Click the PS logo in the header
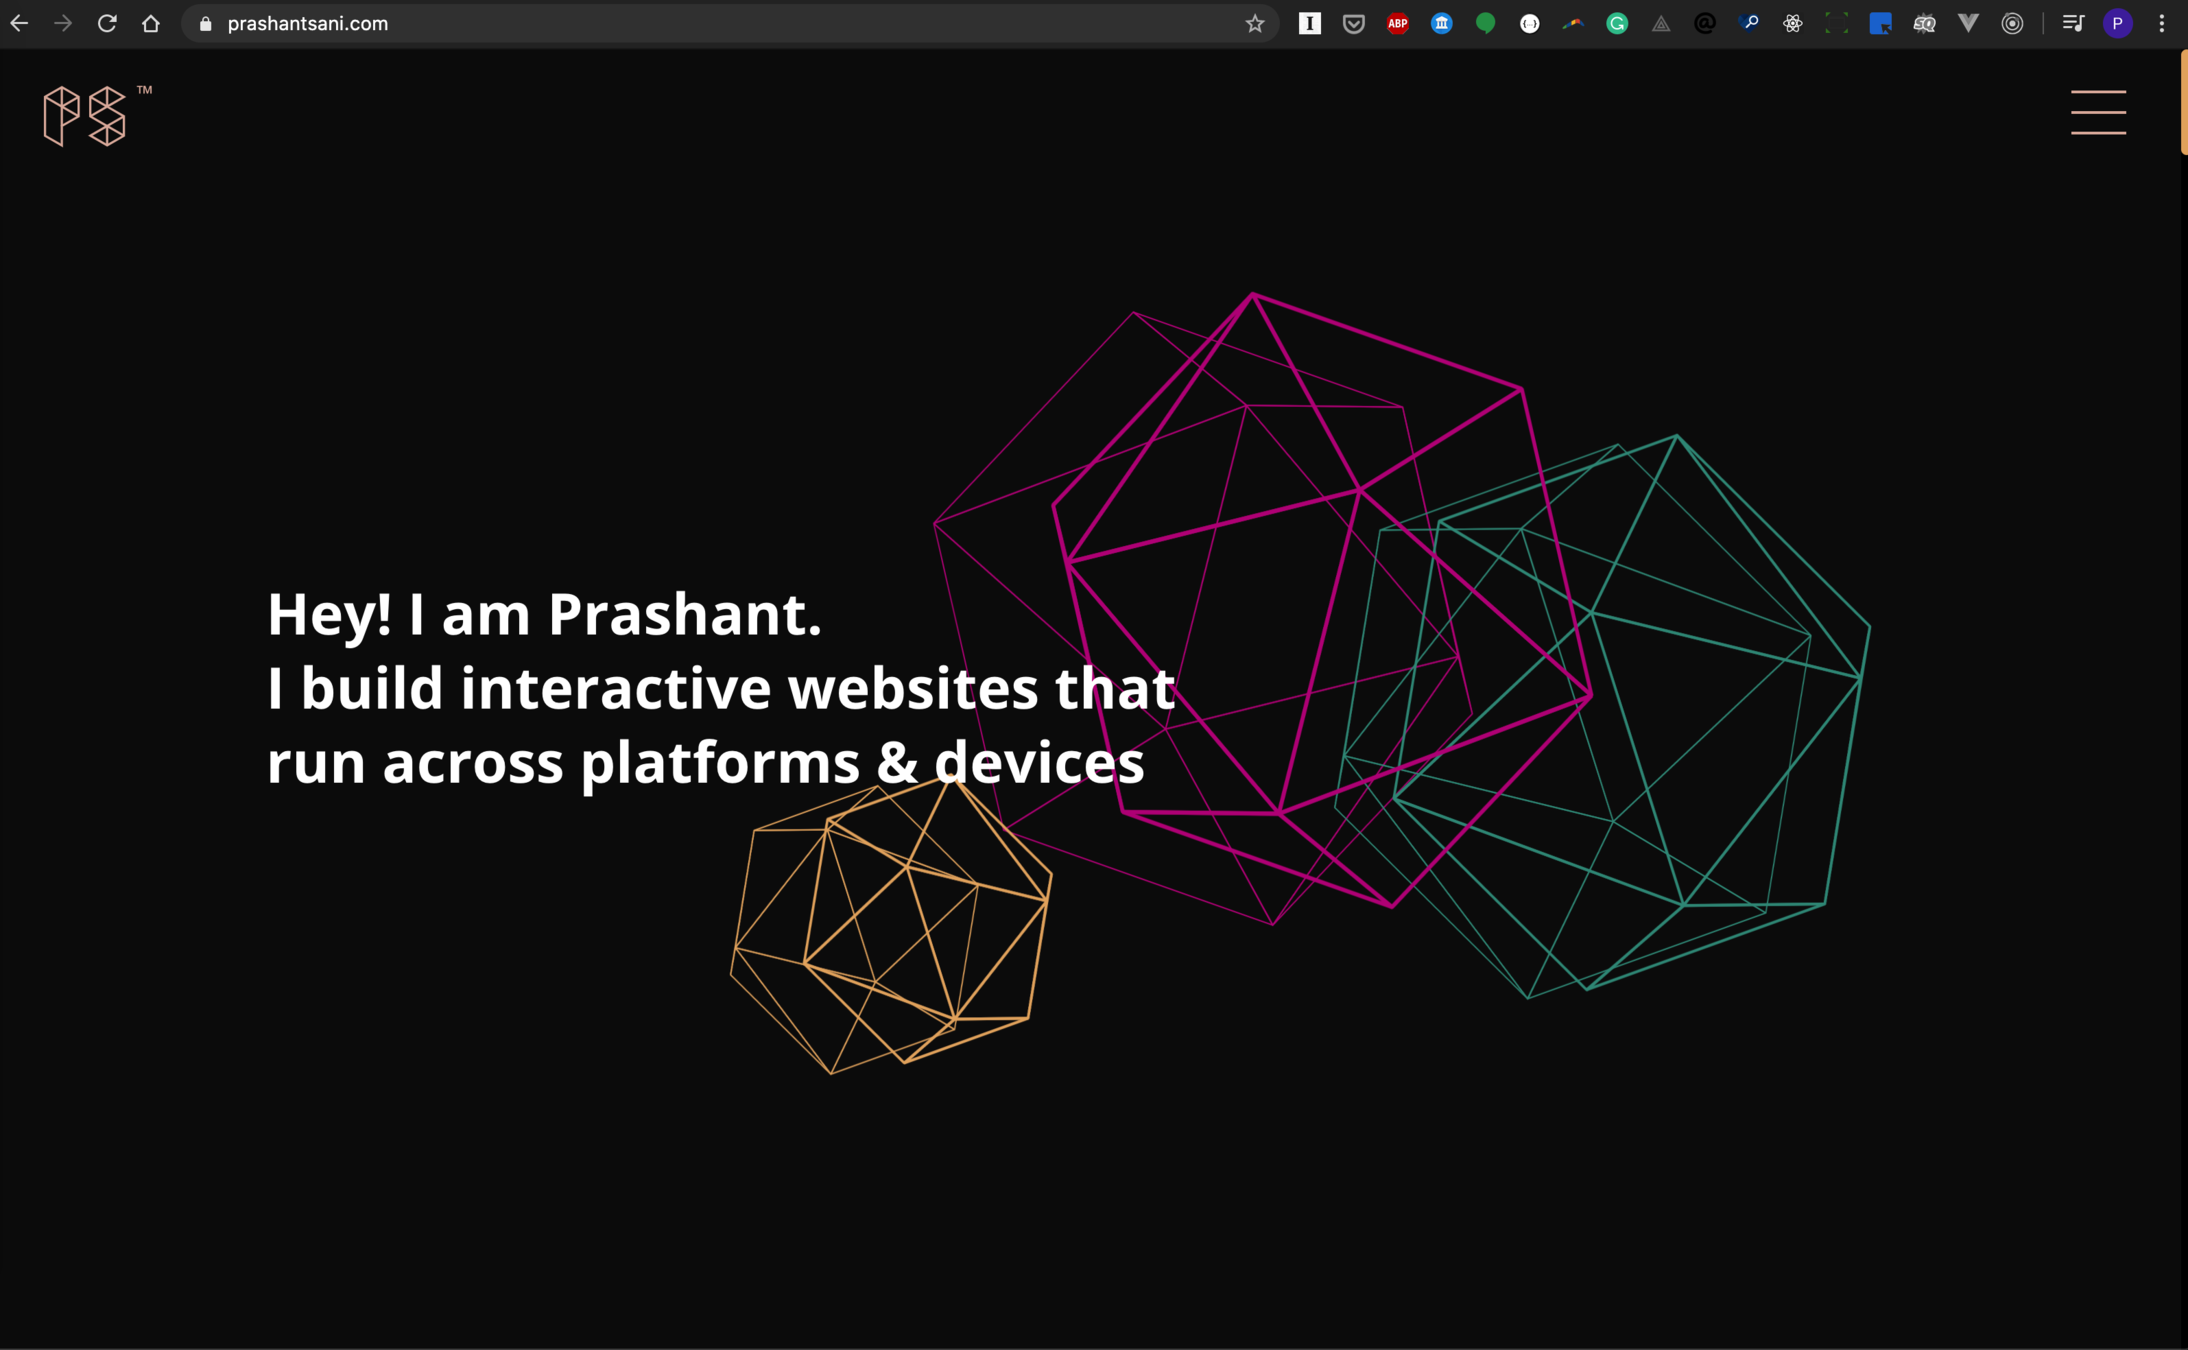 coord(86,116)
